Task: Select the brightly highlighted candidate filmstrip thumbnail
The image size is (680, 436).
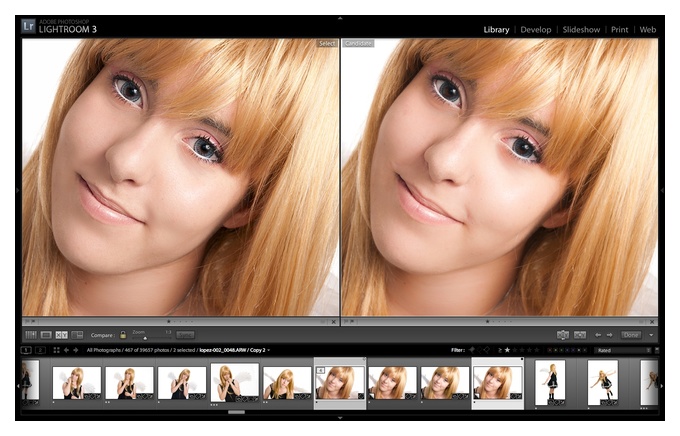Action: point(497,384)
